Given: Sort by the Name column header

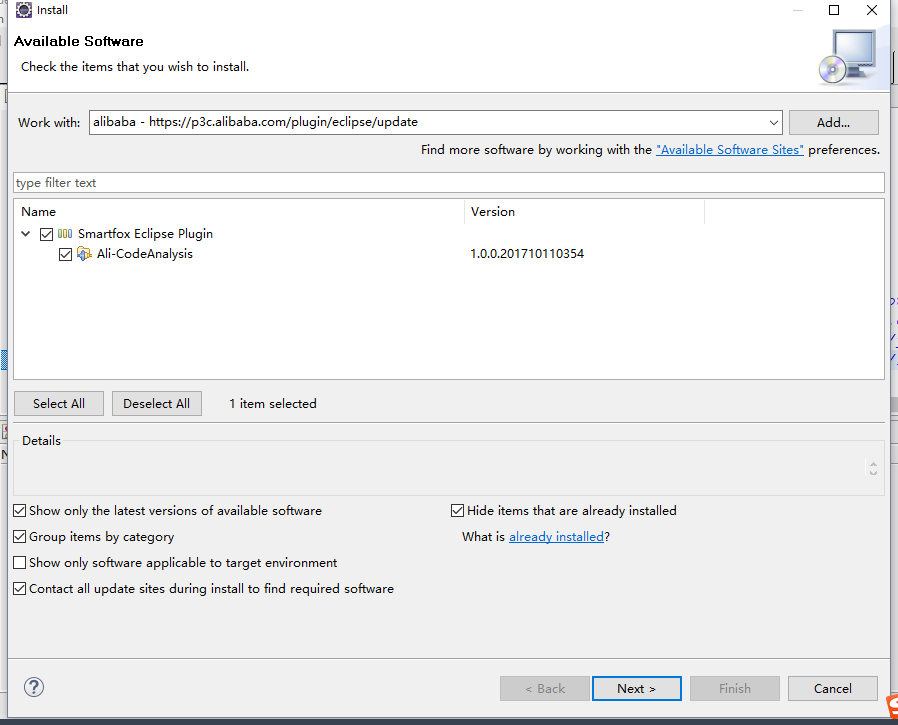Looking at the screenshot, I should pos(239,212).
